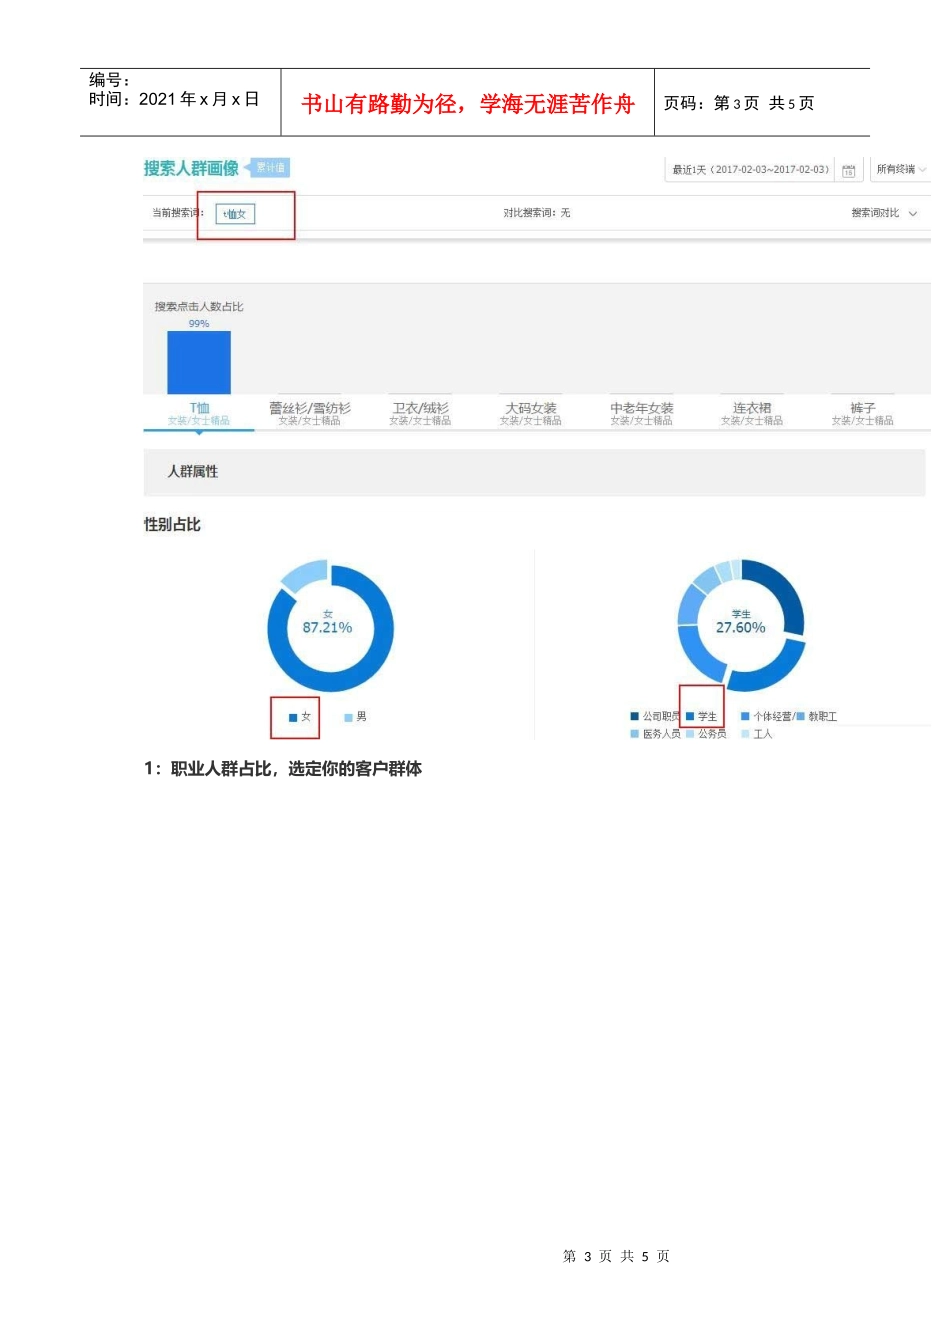Click the 页码：第3页 共5页 header text
950x1344 pixels.
pyautogui.click(x=739, y=103)
